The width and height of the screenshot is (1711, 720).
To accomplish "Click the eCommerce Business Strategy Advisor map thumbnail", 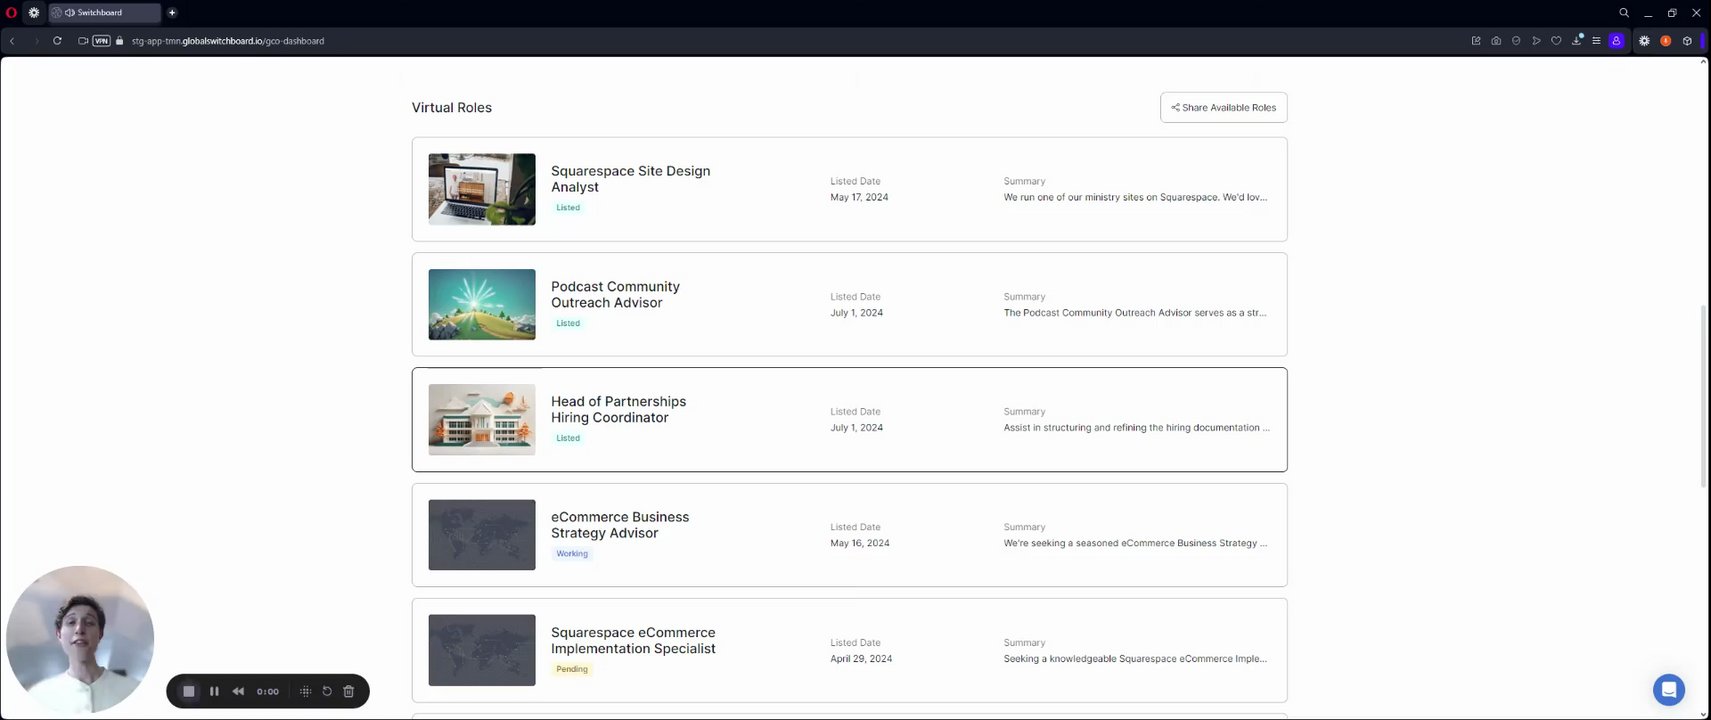I will click(x=482, y=535).
